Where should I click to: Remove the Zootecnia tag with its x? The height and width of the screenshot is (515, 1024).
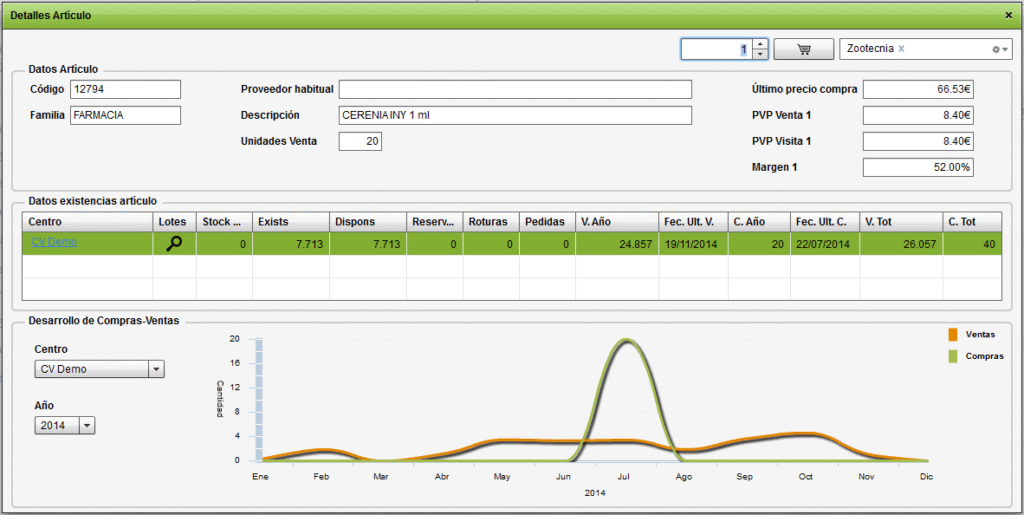[901, 49]
